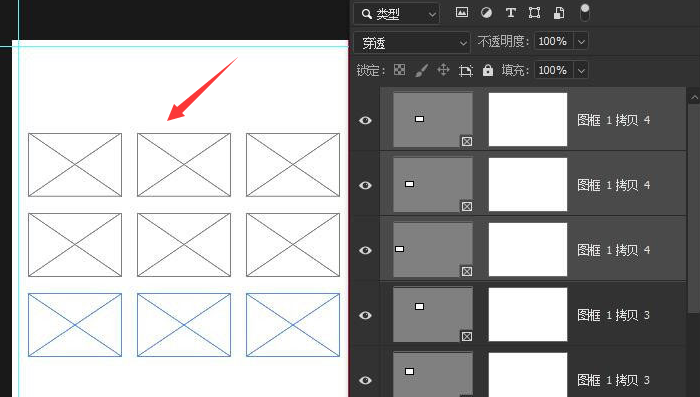Lock transparent pixels checkerboard icon
The image size is (700, 397).
(x=400, y=70)
